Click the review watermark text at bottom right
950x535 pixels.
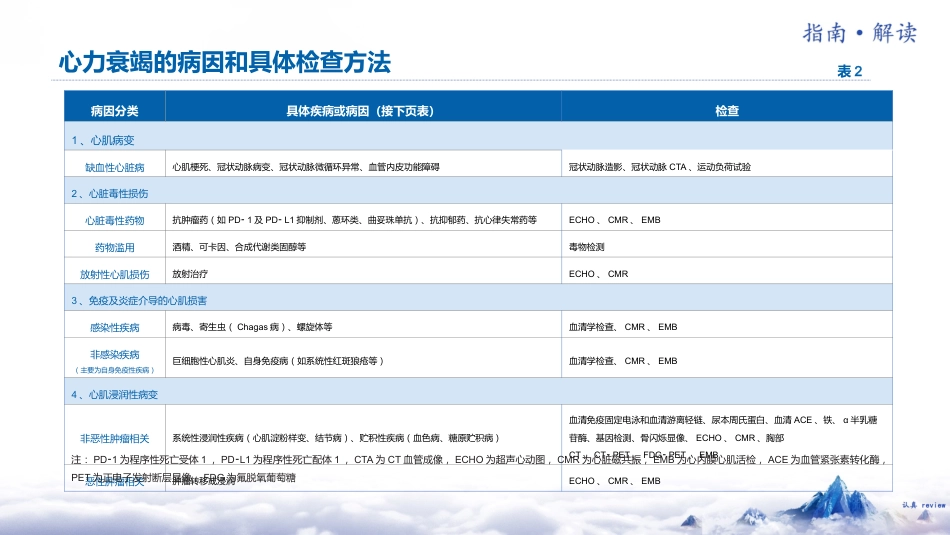pyautogui.click(x=923, y=505)
